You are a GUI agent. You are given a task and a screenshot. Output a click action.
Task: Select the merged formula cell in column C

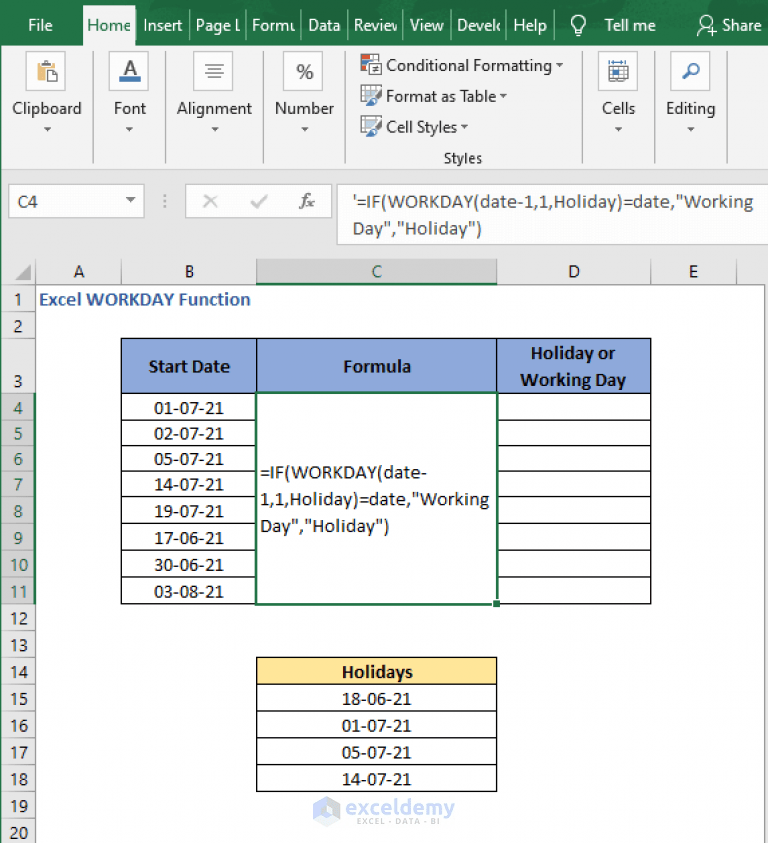coord(376,499)
